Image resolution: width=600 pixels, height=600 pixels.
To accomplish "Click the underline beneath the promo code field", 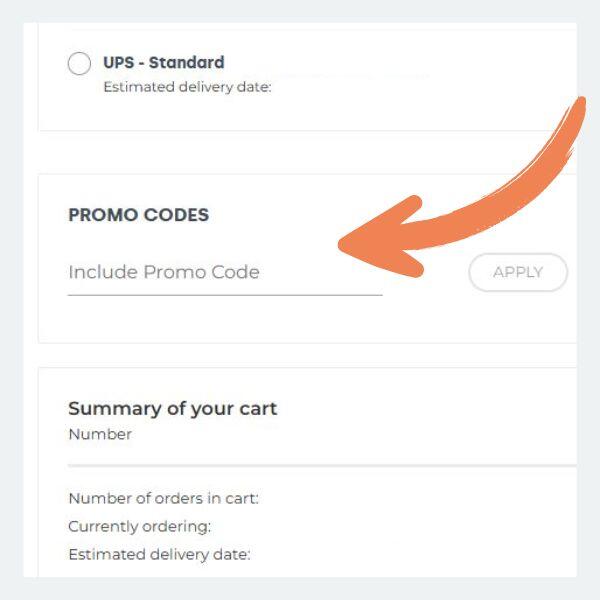I will (x=224, y=295).
